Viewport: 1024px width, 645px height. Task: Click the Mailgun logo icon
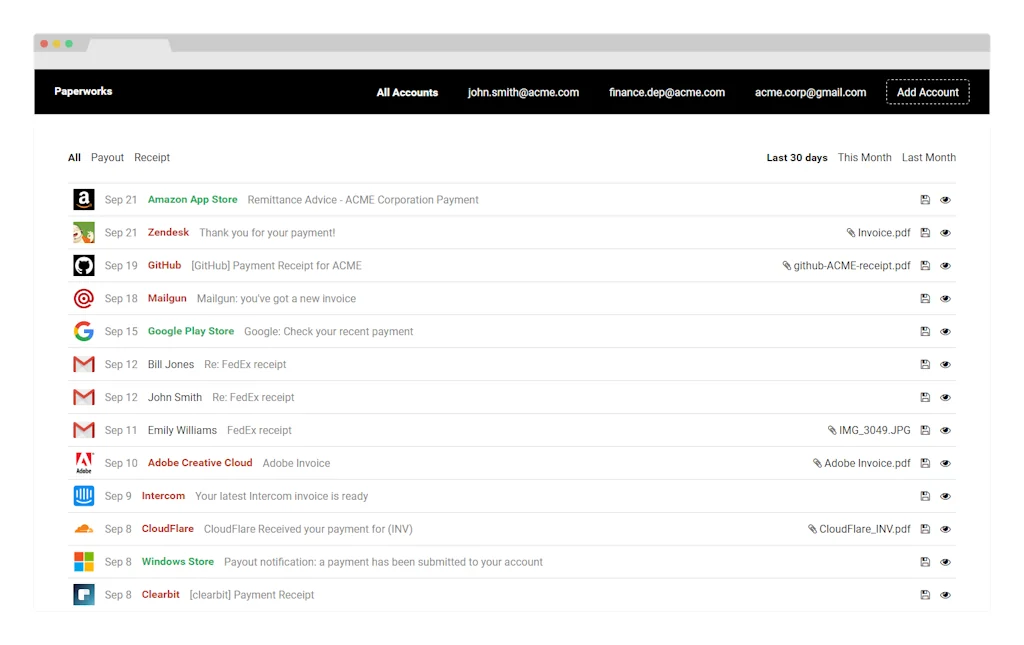(x=83, y=298)
